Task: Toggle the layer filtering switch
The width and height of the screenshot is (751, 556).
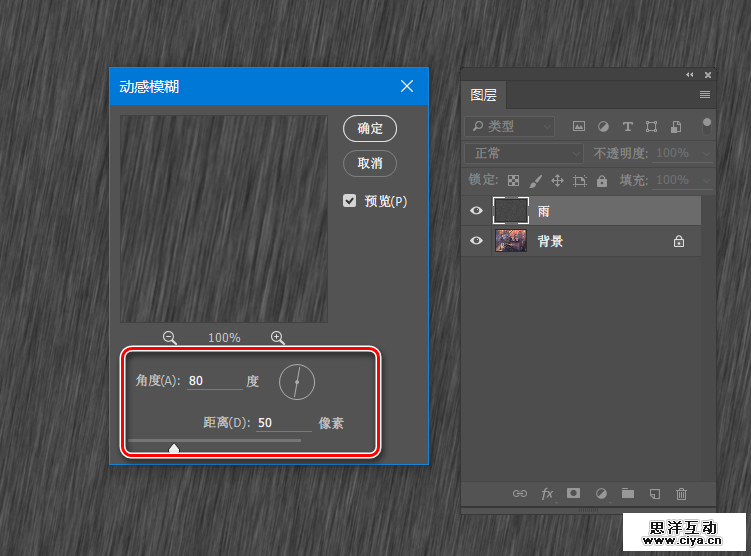Action: pos(706,126)
